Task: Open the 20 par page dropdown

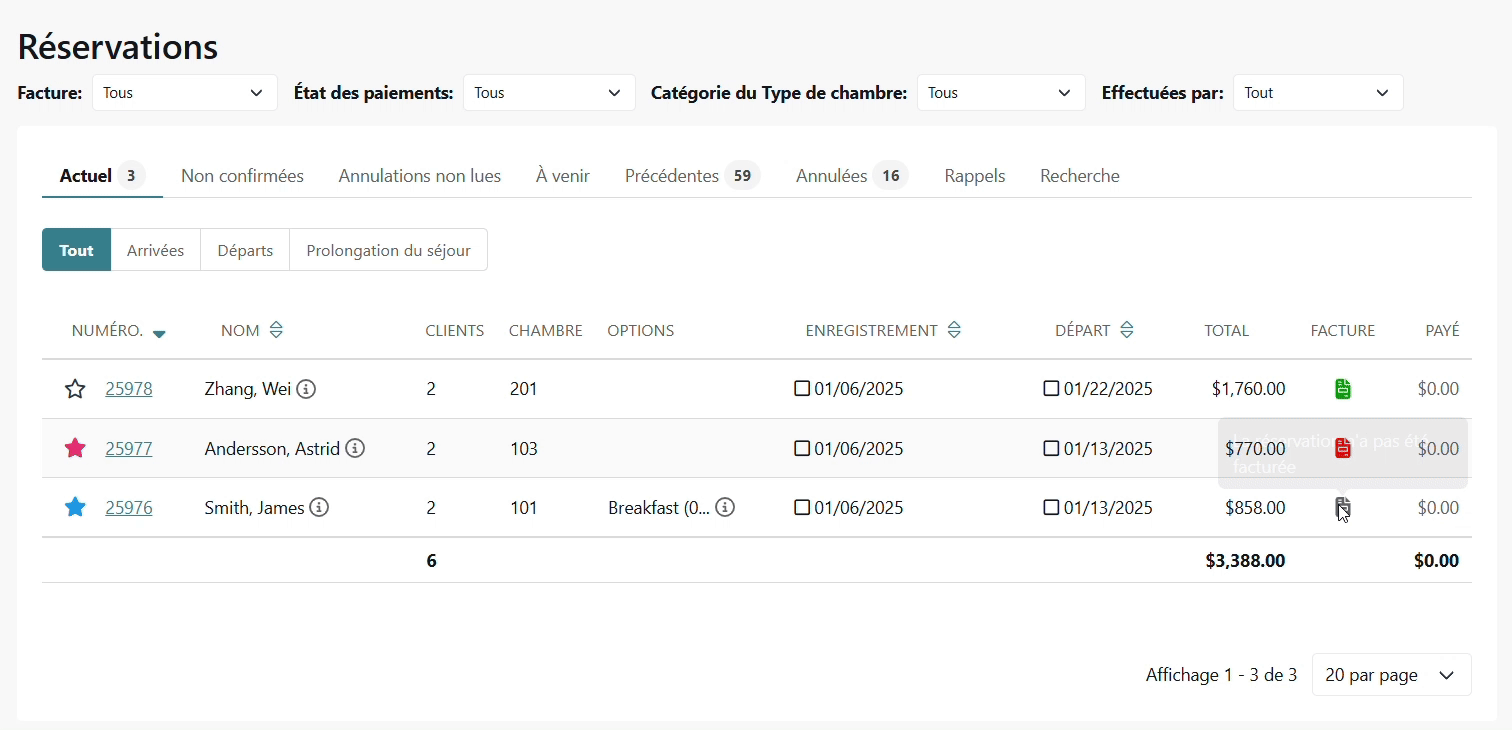Action: [1390, 675]
